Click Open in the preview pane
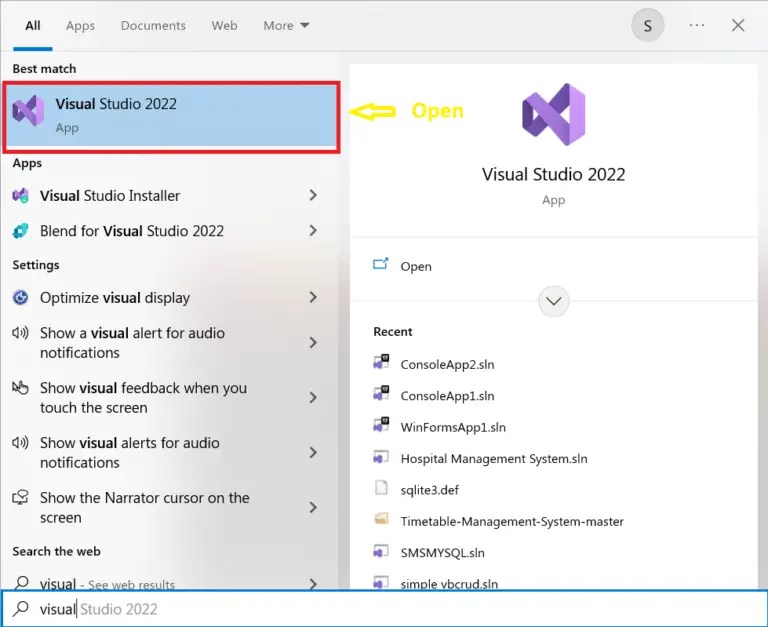This screenshot has height=627, width=768. 416,266
